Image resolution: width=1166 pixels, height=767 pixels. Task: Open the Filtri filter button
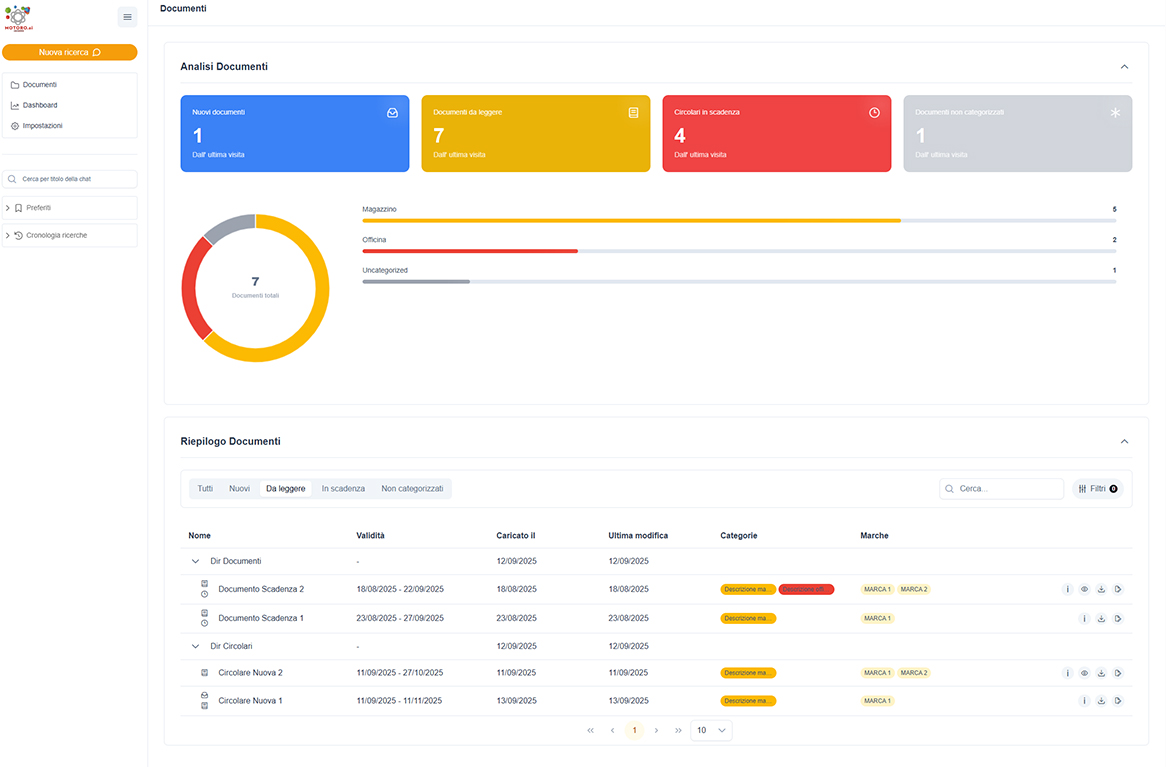pyautogui.click(x=1098, y=489)
